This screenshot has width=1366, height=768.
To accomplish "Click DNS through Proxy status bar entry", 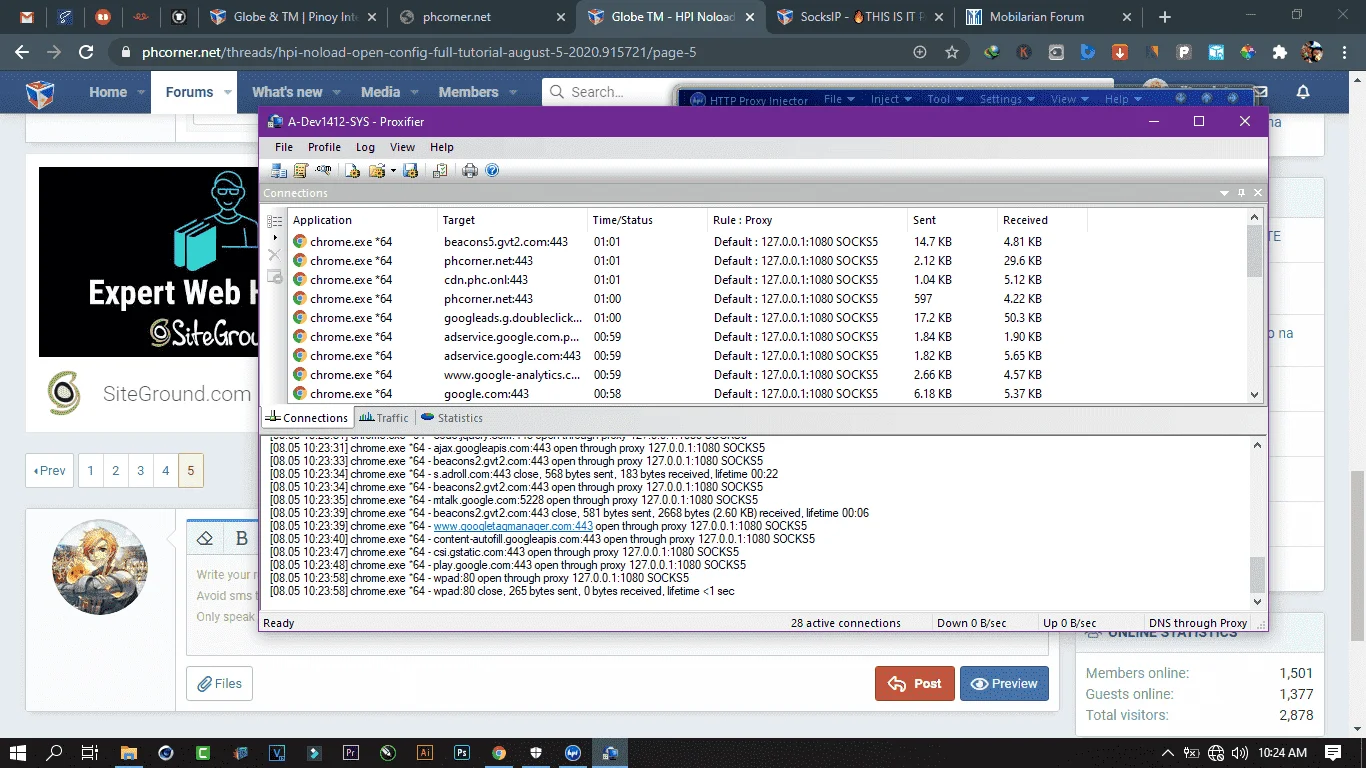I will 1198,623.
